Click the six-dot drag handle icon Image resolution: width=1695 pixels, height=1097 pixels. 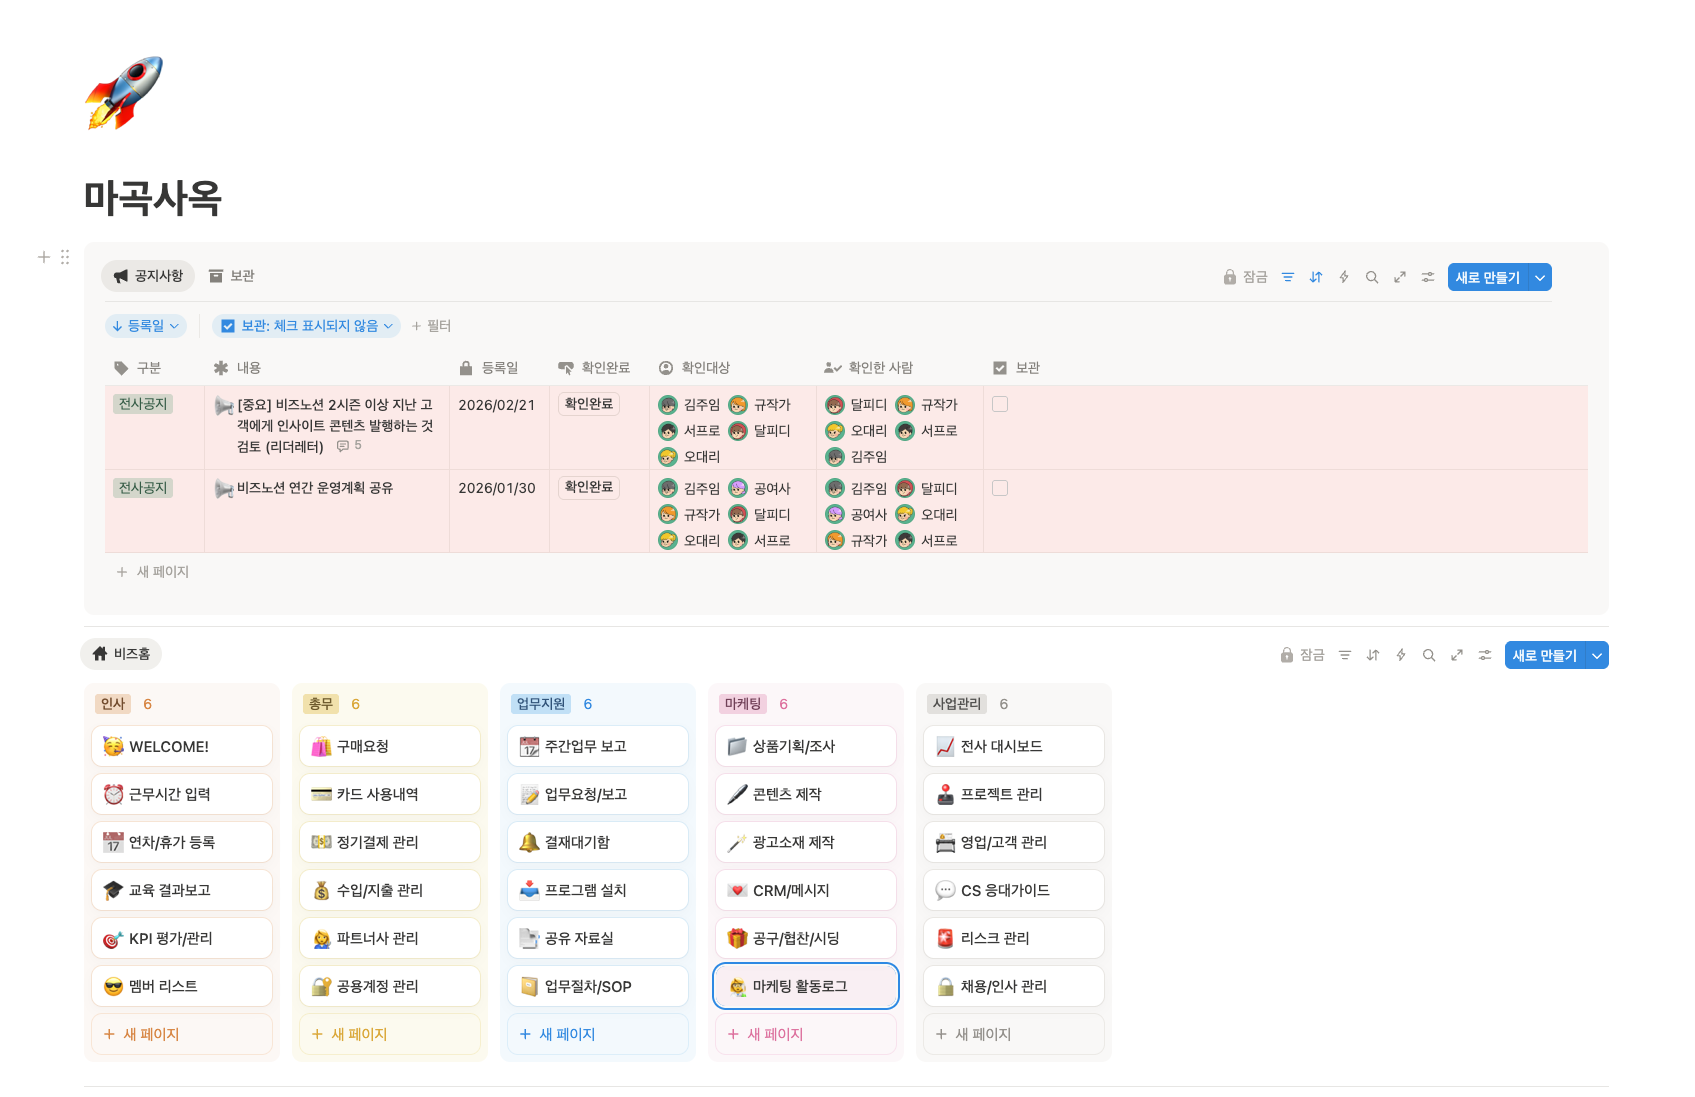(65, 257)
